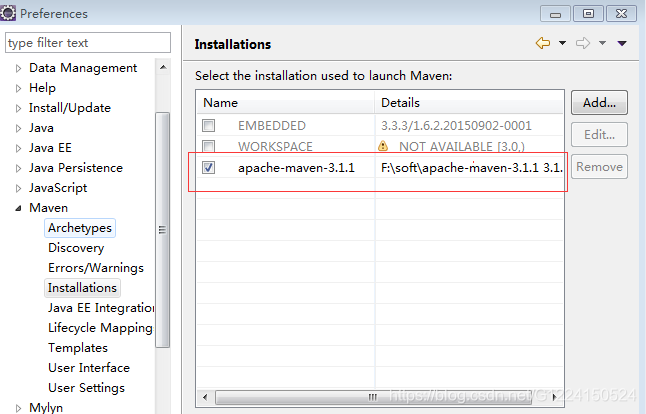Select Discovery under Maven
Screen dimensions: 646x414
coord(76,248)
